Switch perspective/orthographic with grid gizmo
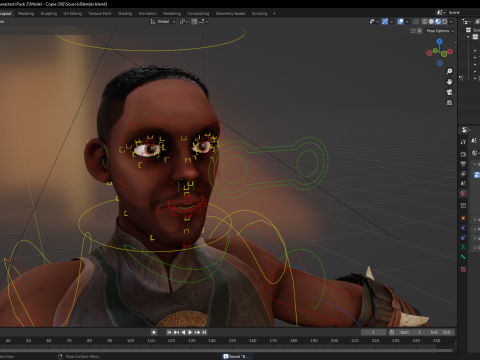480x360 pixels. [x=449, y=102]
